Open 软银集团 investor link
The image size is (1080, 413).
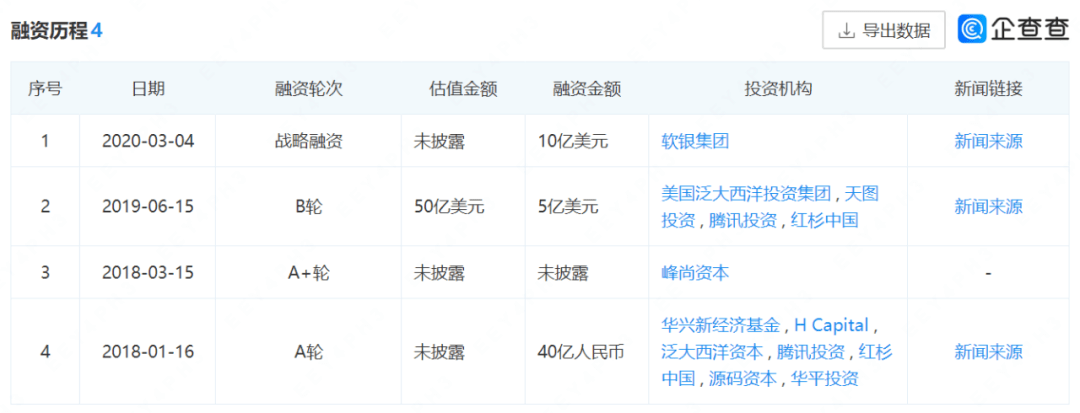(x=695, y=141)
